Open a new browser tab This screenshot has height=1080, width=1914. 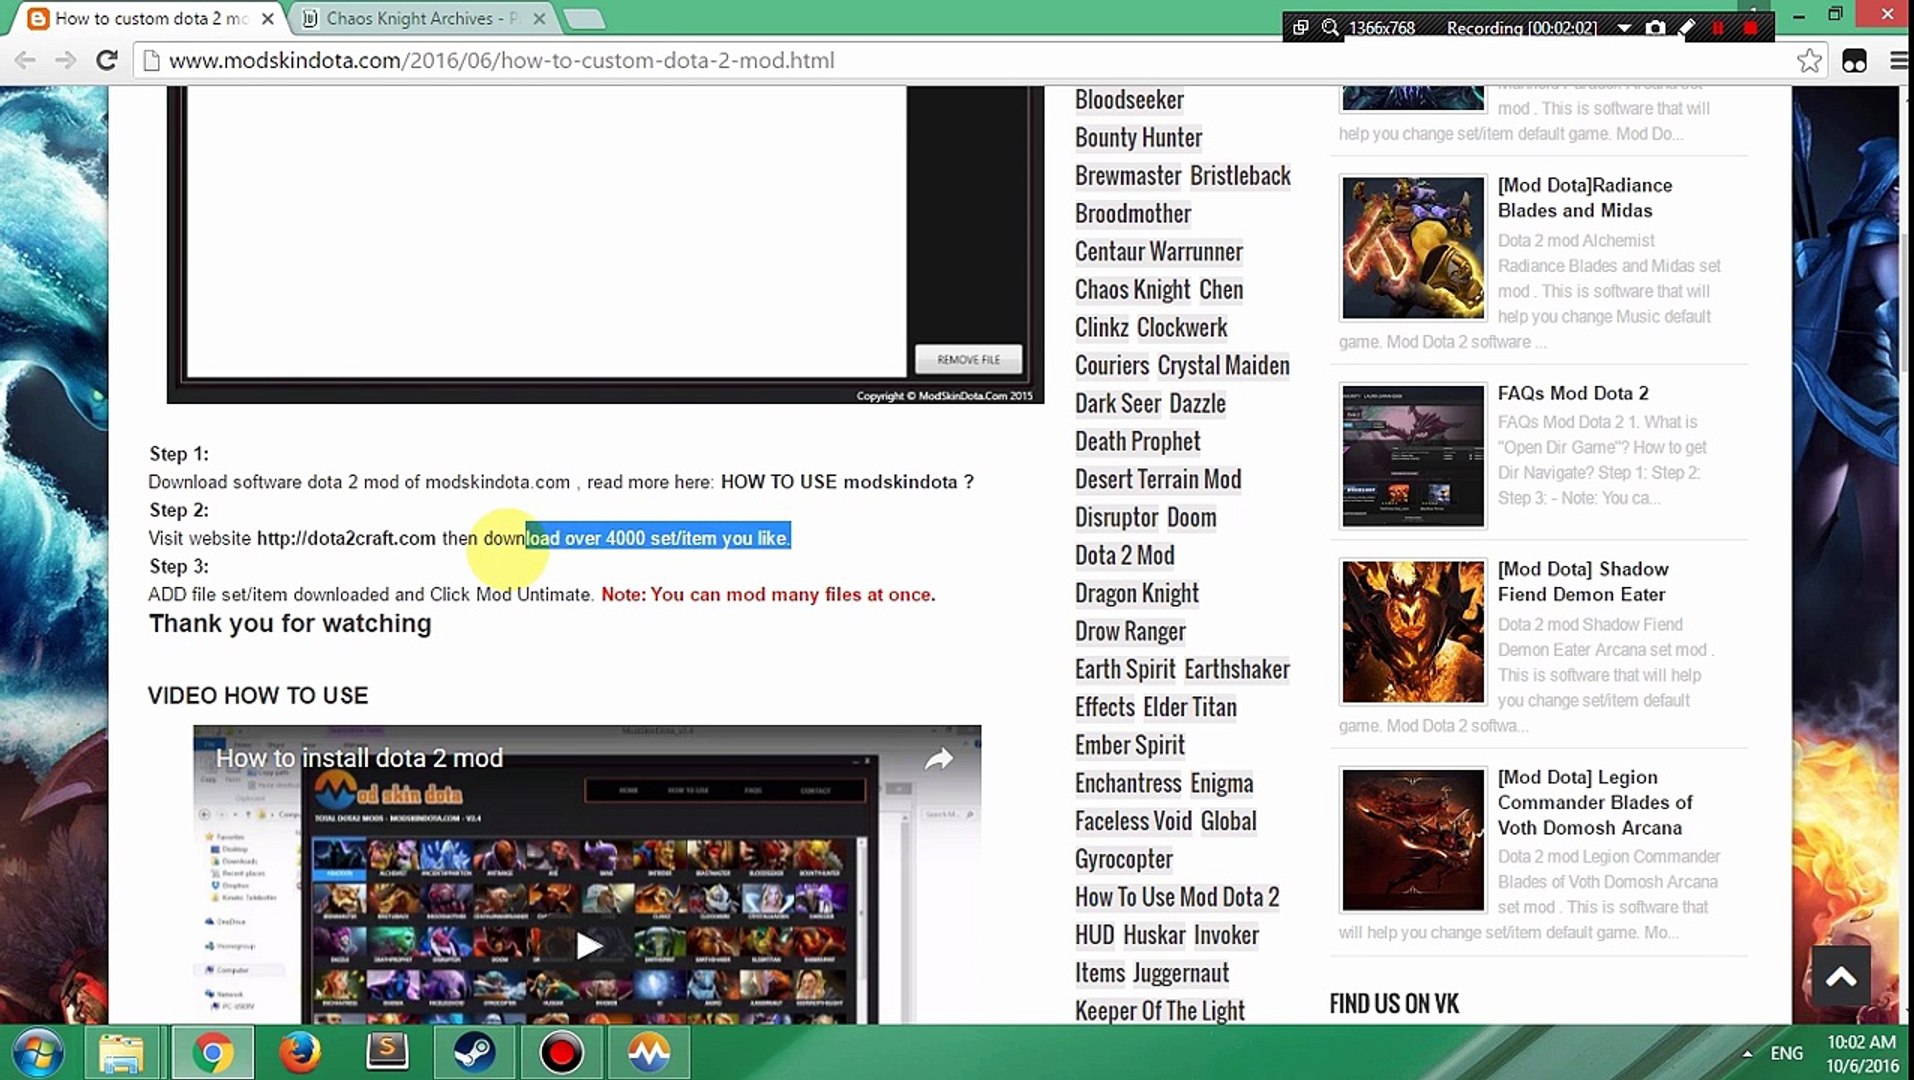coord(584,19)
